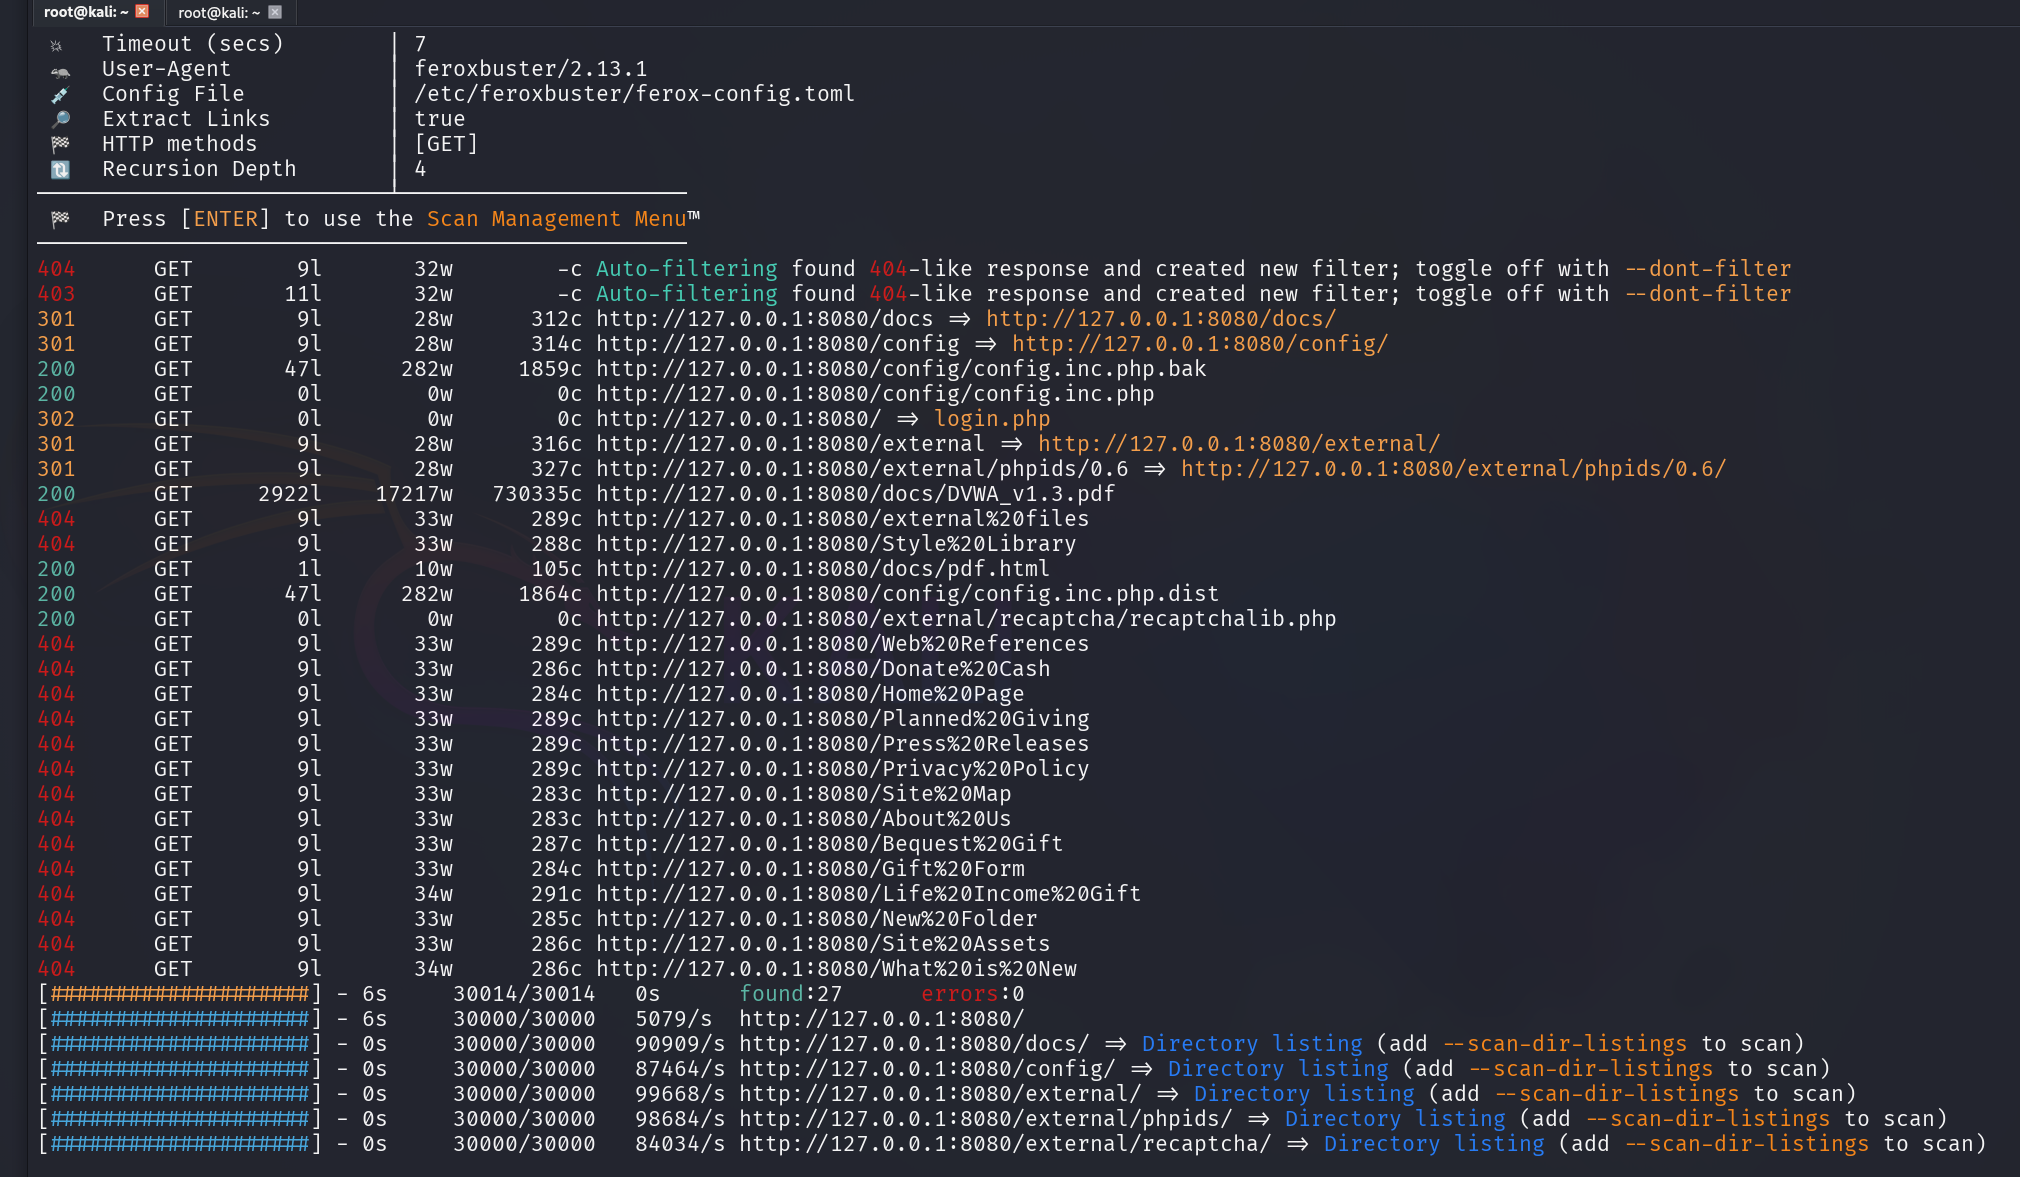The width and height of the screenshot is (2020, 1177).
Task: Click the 403 status code line
Action: [x=914, y=294]
